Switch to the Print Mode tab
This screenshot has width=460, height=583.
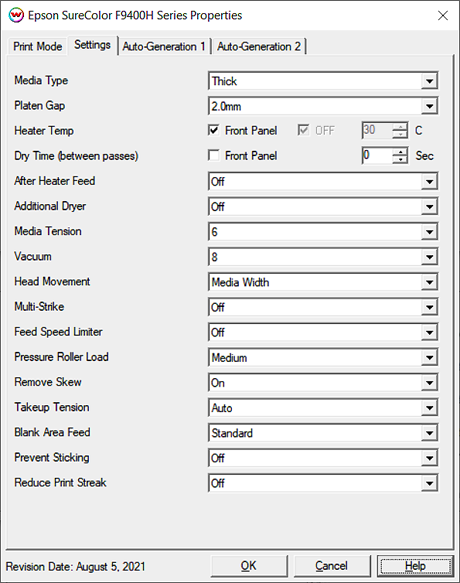[38, 46]
